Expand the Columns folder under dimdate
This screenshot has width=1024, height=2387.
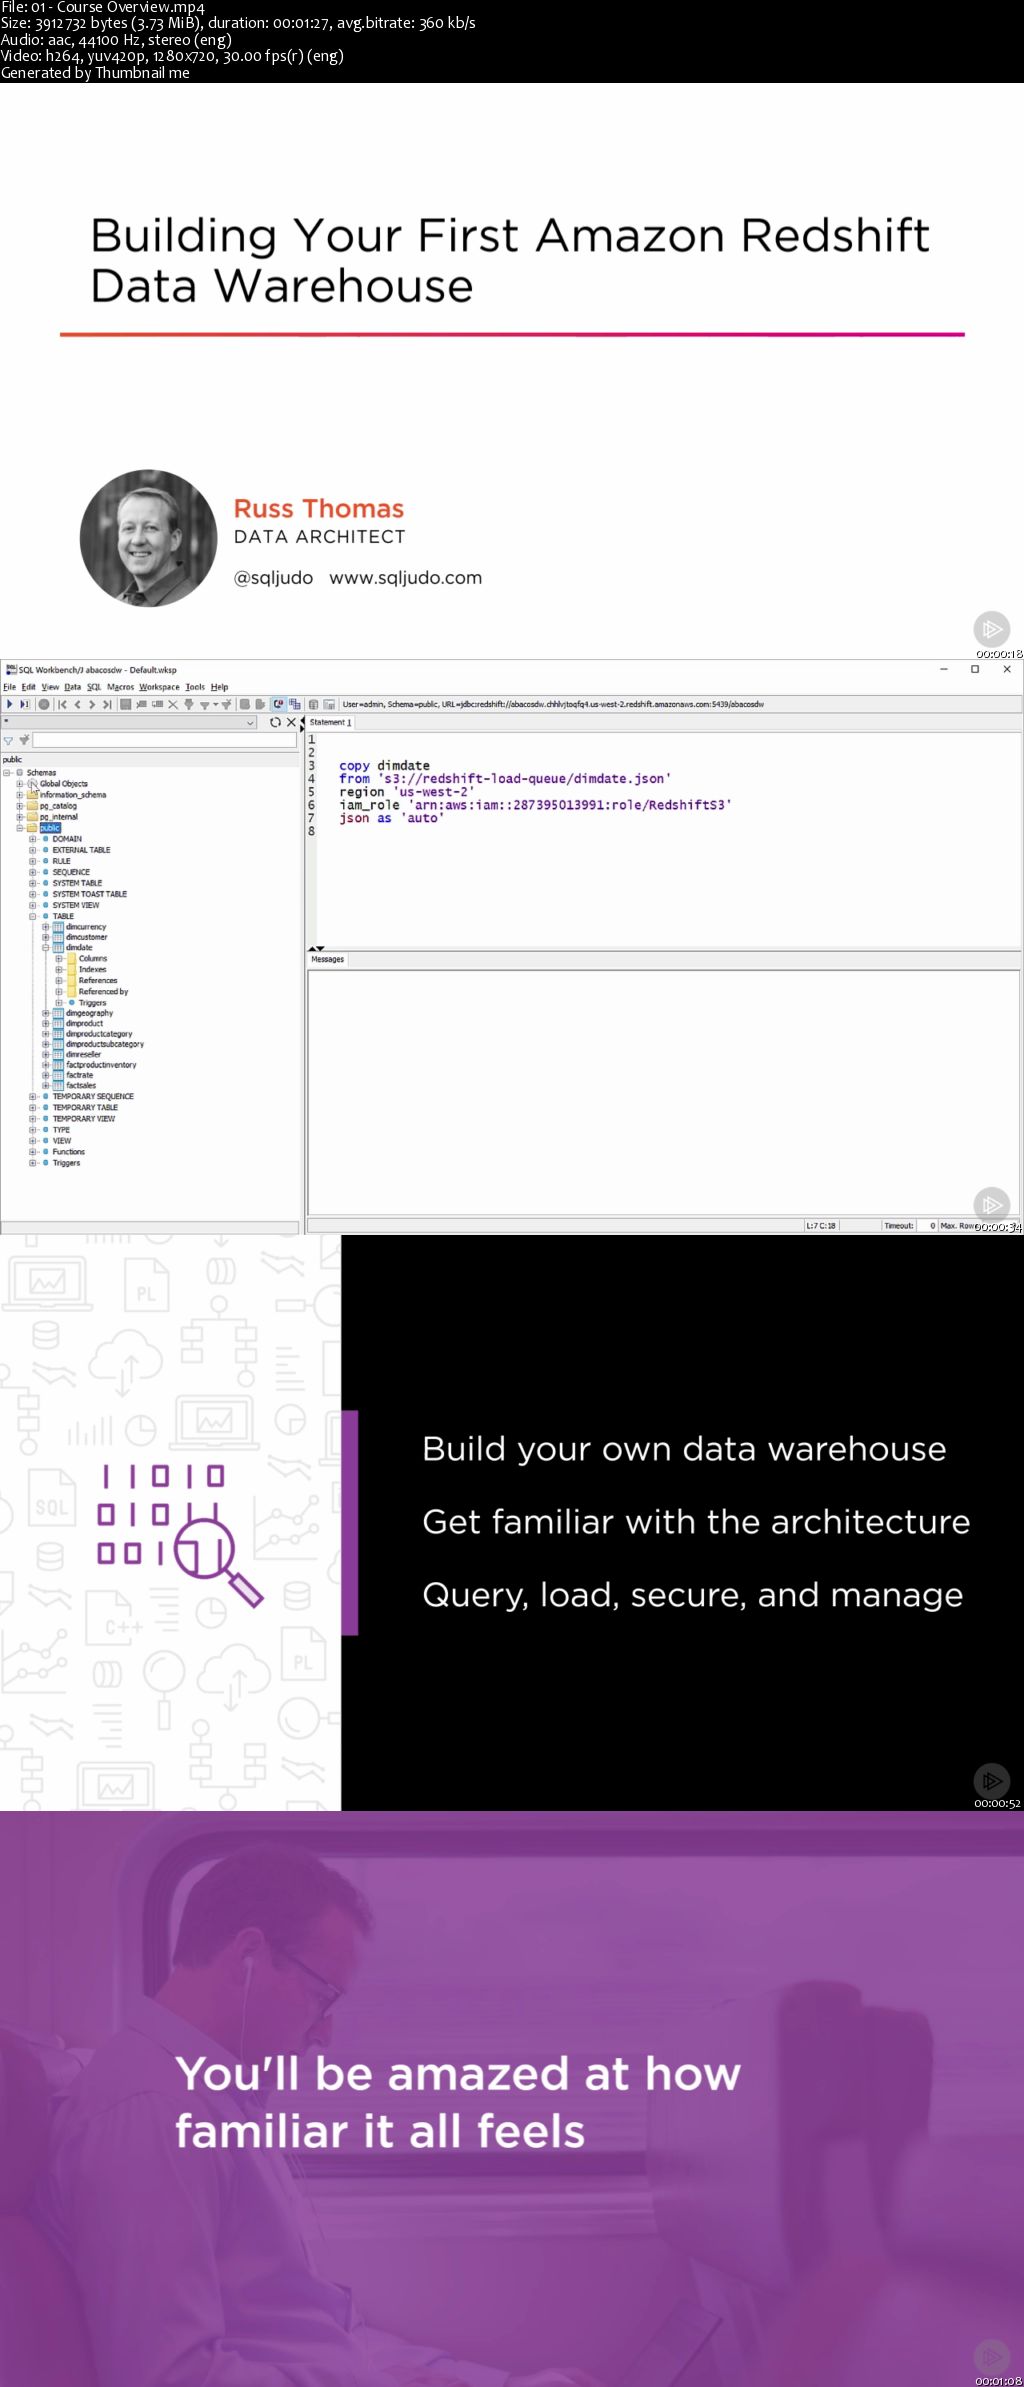pos(59,959)
